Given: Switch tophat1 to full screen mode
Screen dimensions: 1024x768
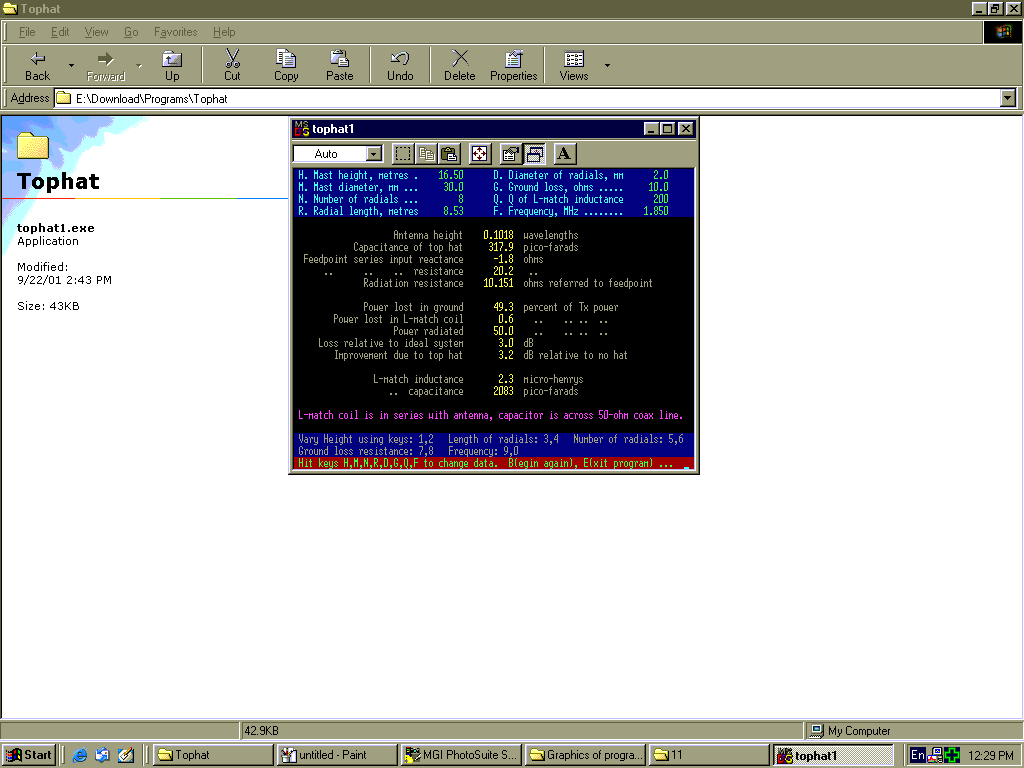Looking at the screenshot, I should [x=480, y=154].
